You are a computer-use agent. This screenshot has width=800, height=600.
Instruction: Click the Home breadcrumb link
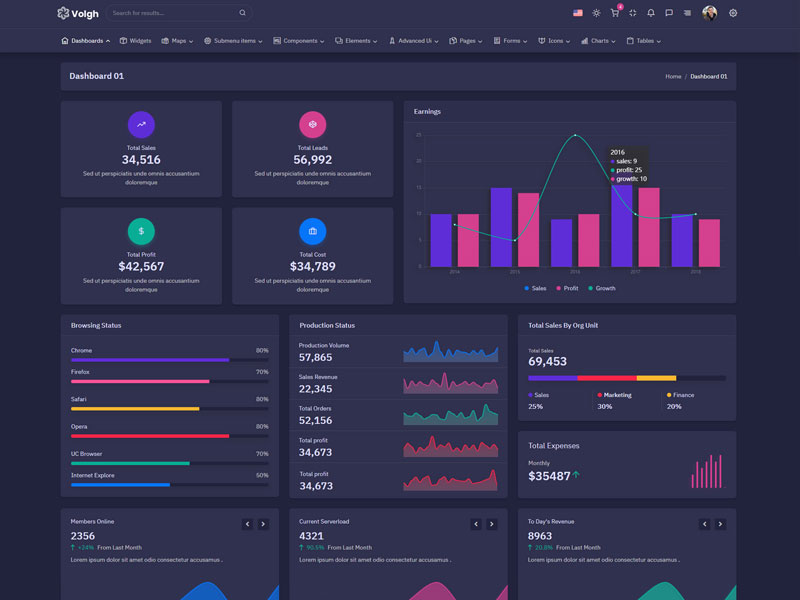[x=672, y=75]
